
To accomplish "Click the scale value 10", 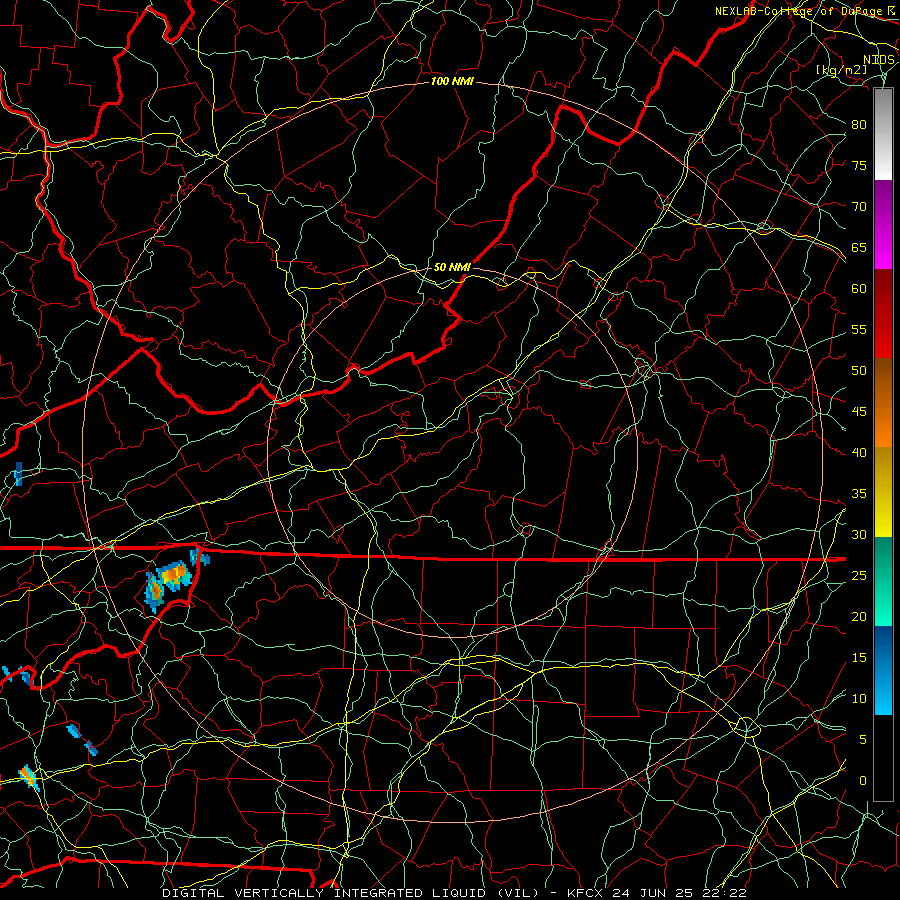I will [x=859, y=699].
